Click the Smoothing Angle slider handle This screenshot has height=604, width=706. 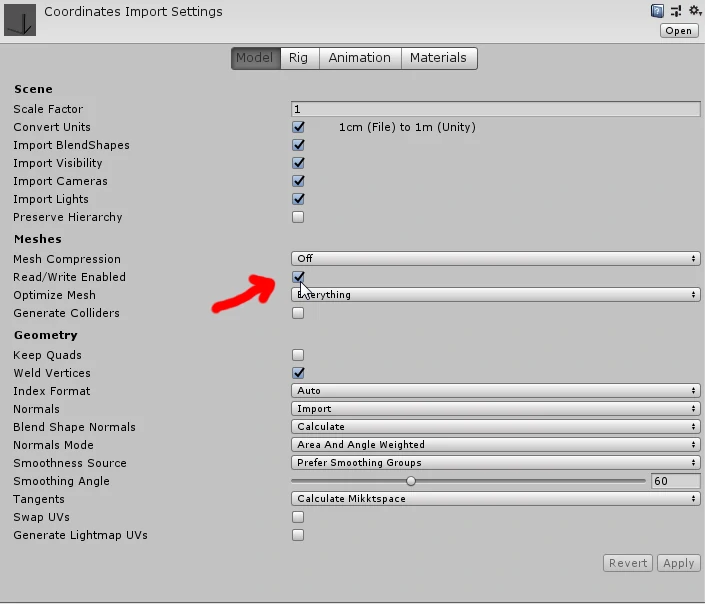tap(411, 481)
